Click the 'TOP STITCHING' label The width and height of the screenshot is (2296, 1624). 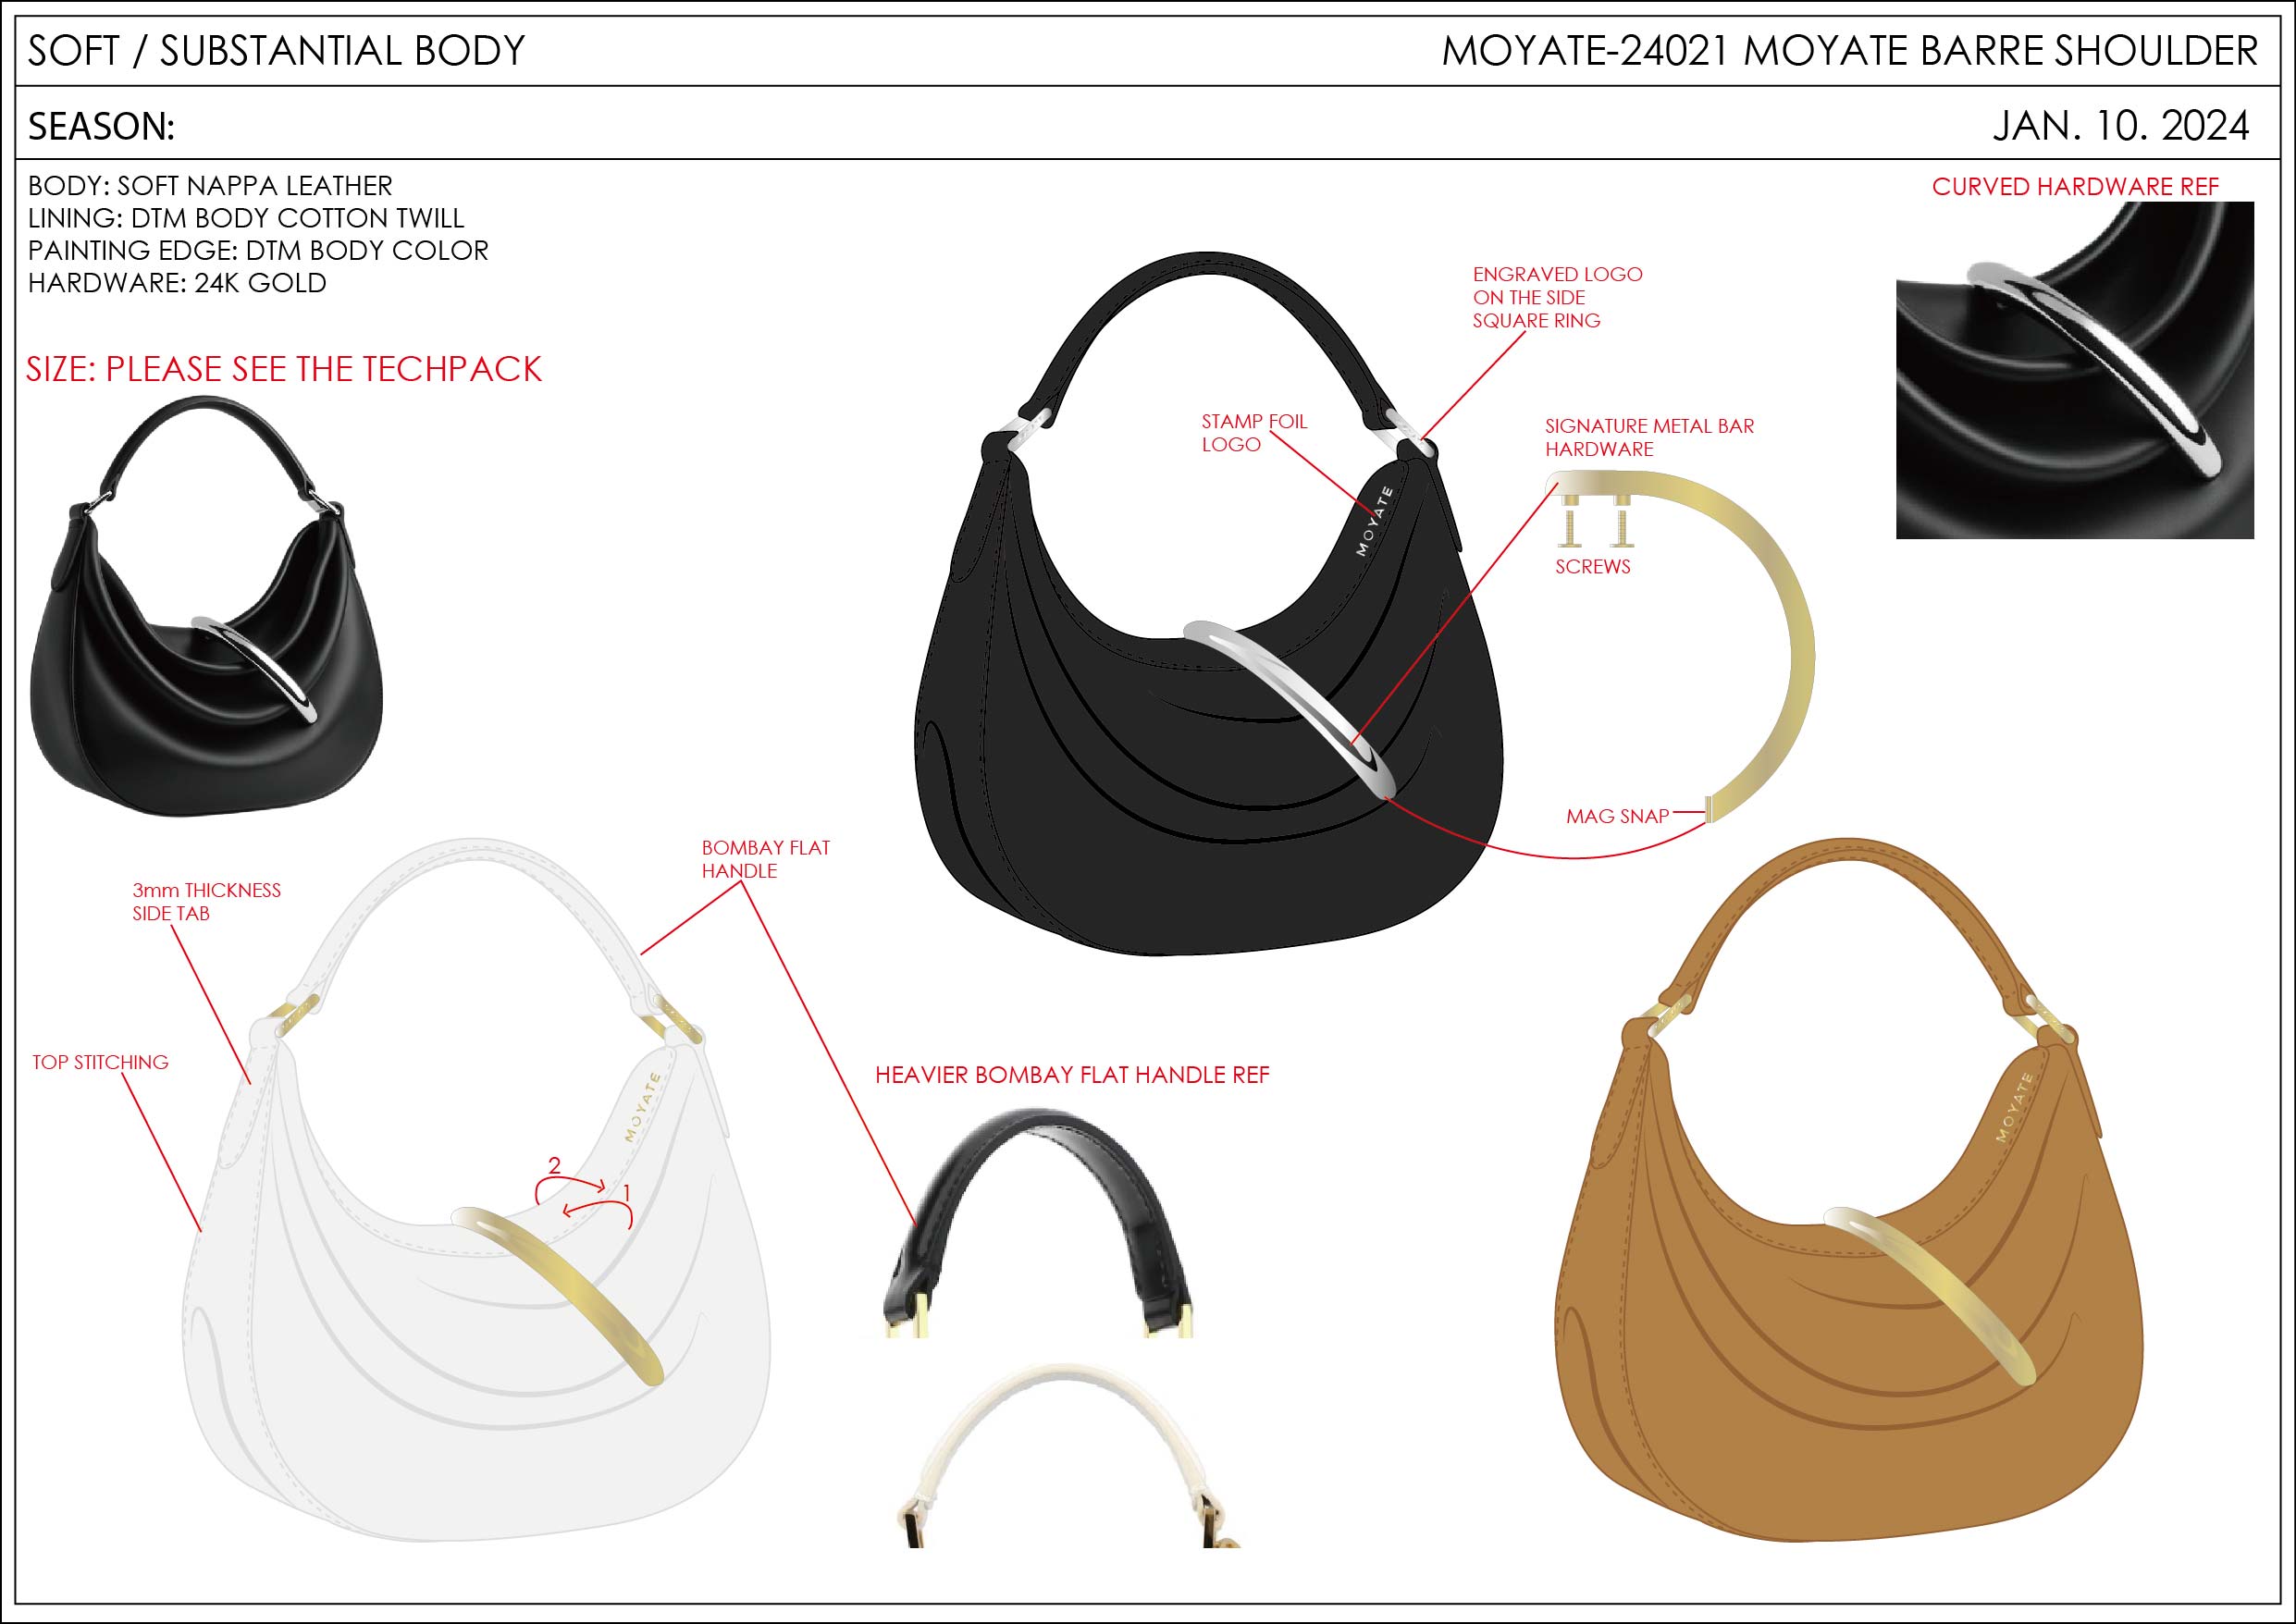[x=100, y=1062]
